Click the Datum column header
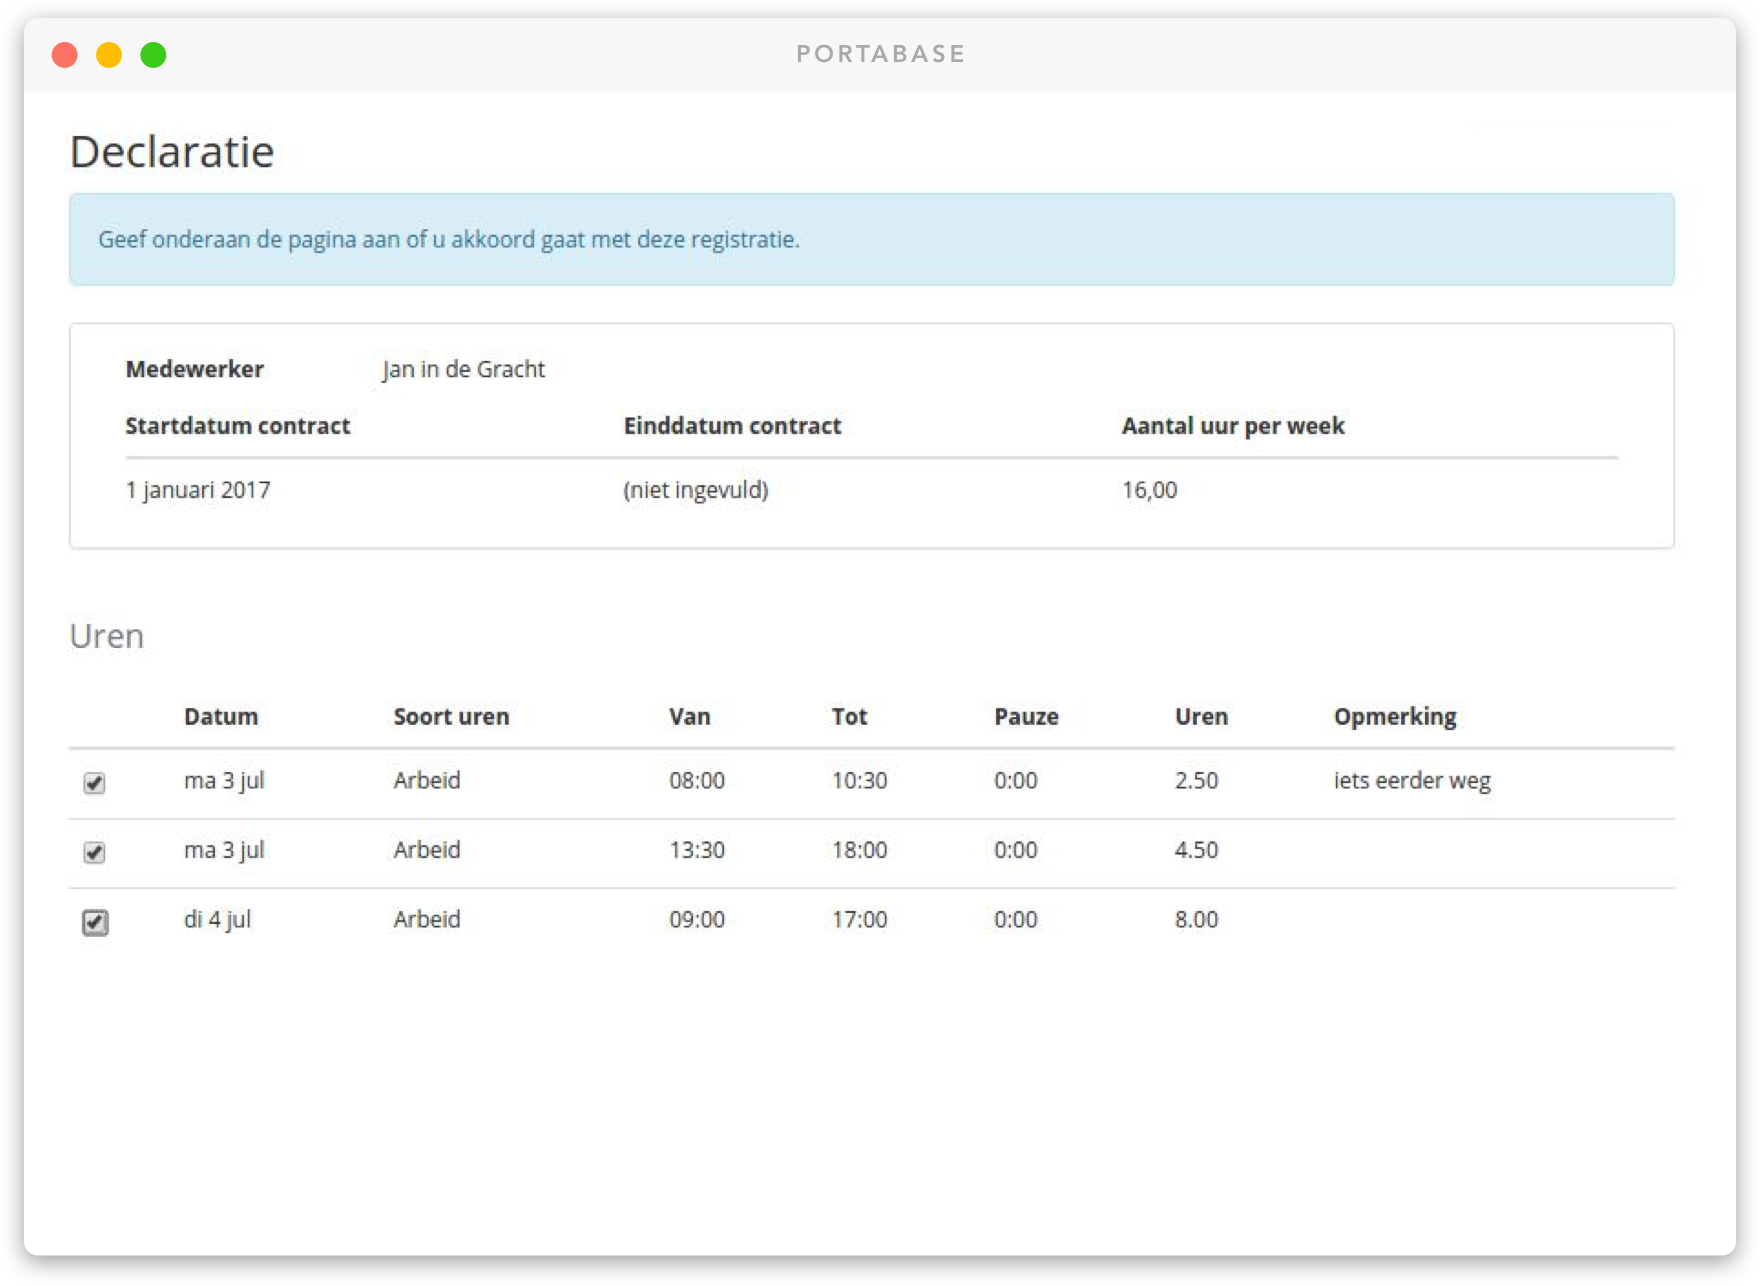 221,717
